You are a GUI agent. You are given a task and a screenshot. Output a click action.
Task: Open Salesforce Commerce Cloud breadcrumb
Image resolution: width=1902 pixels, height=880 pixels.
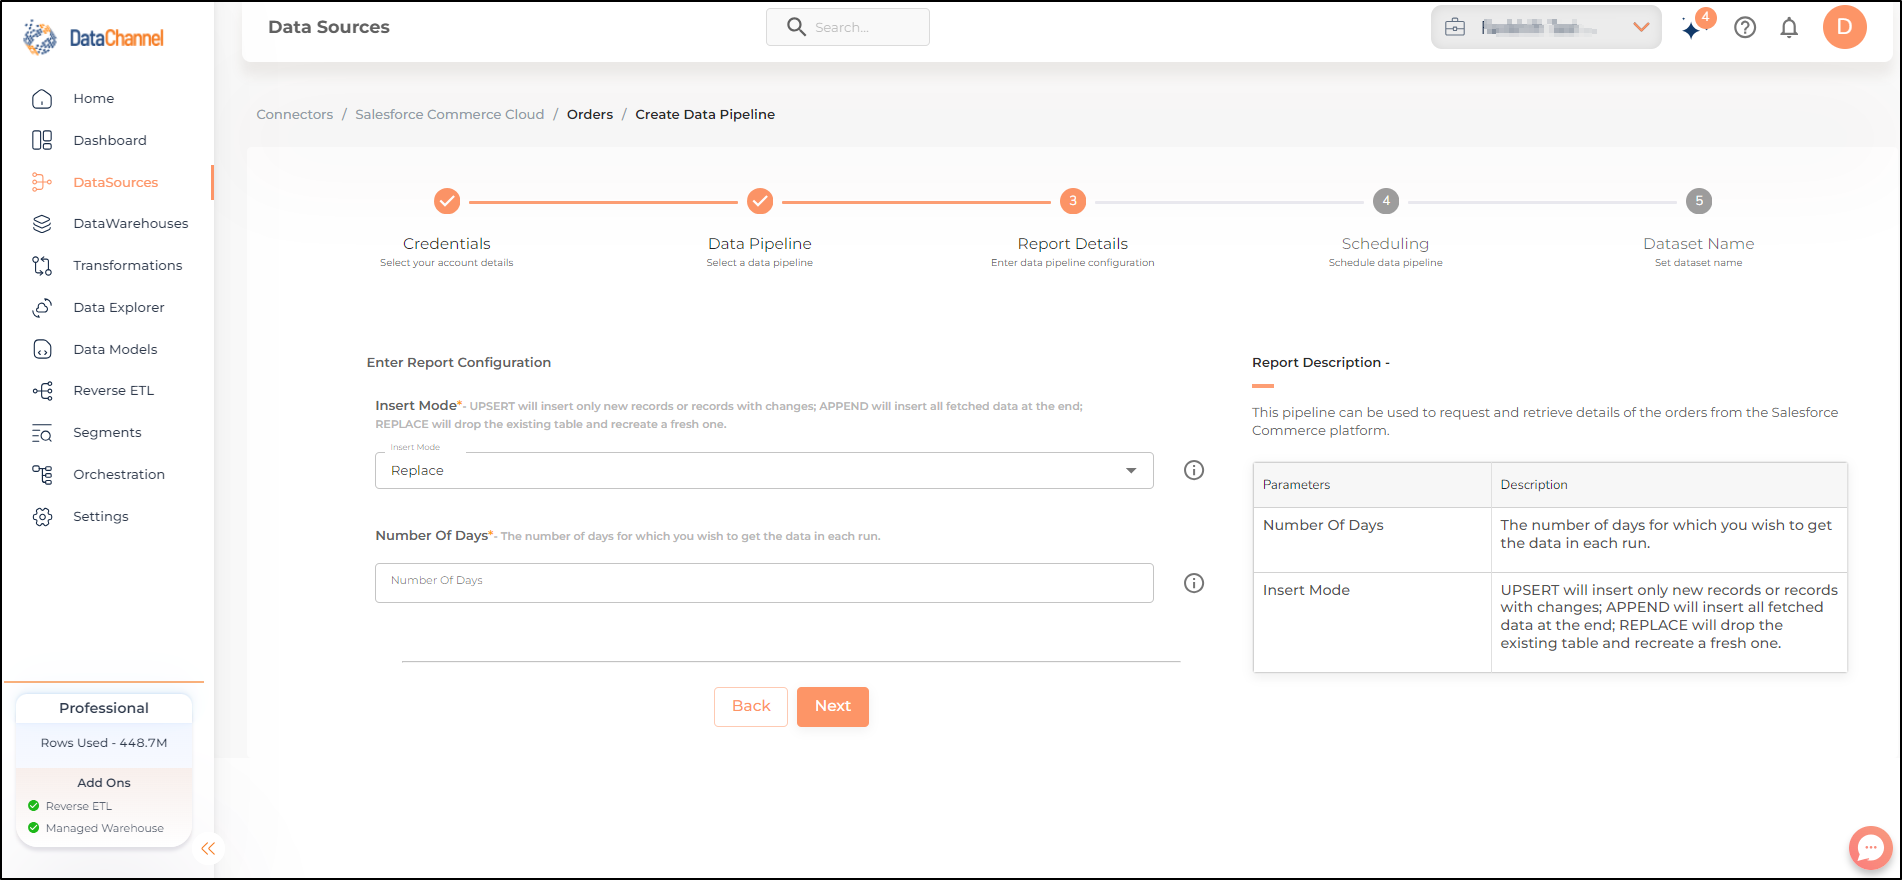[450, 114]
